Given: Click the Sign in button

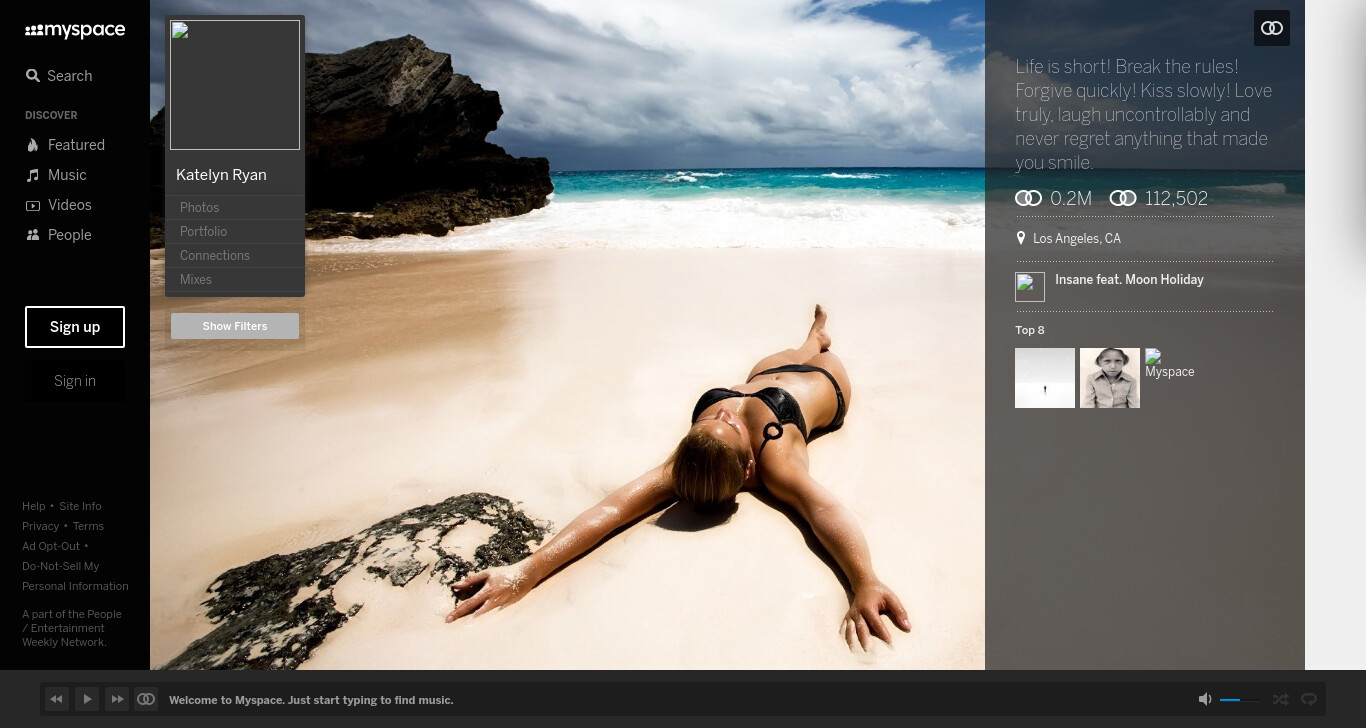Looking at the screenshot, I should [75, 381].
